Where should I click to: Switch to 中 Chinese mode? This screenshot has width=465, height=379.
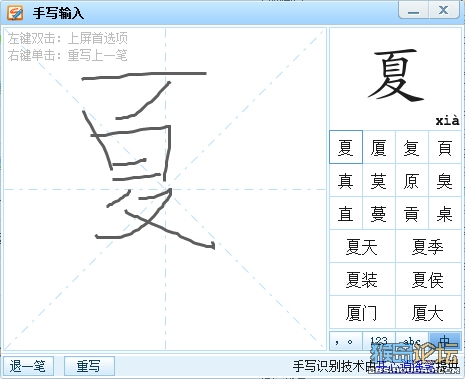[x=445, y=341]
